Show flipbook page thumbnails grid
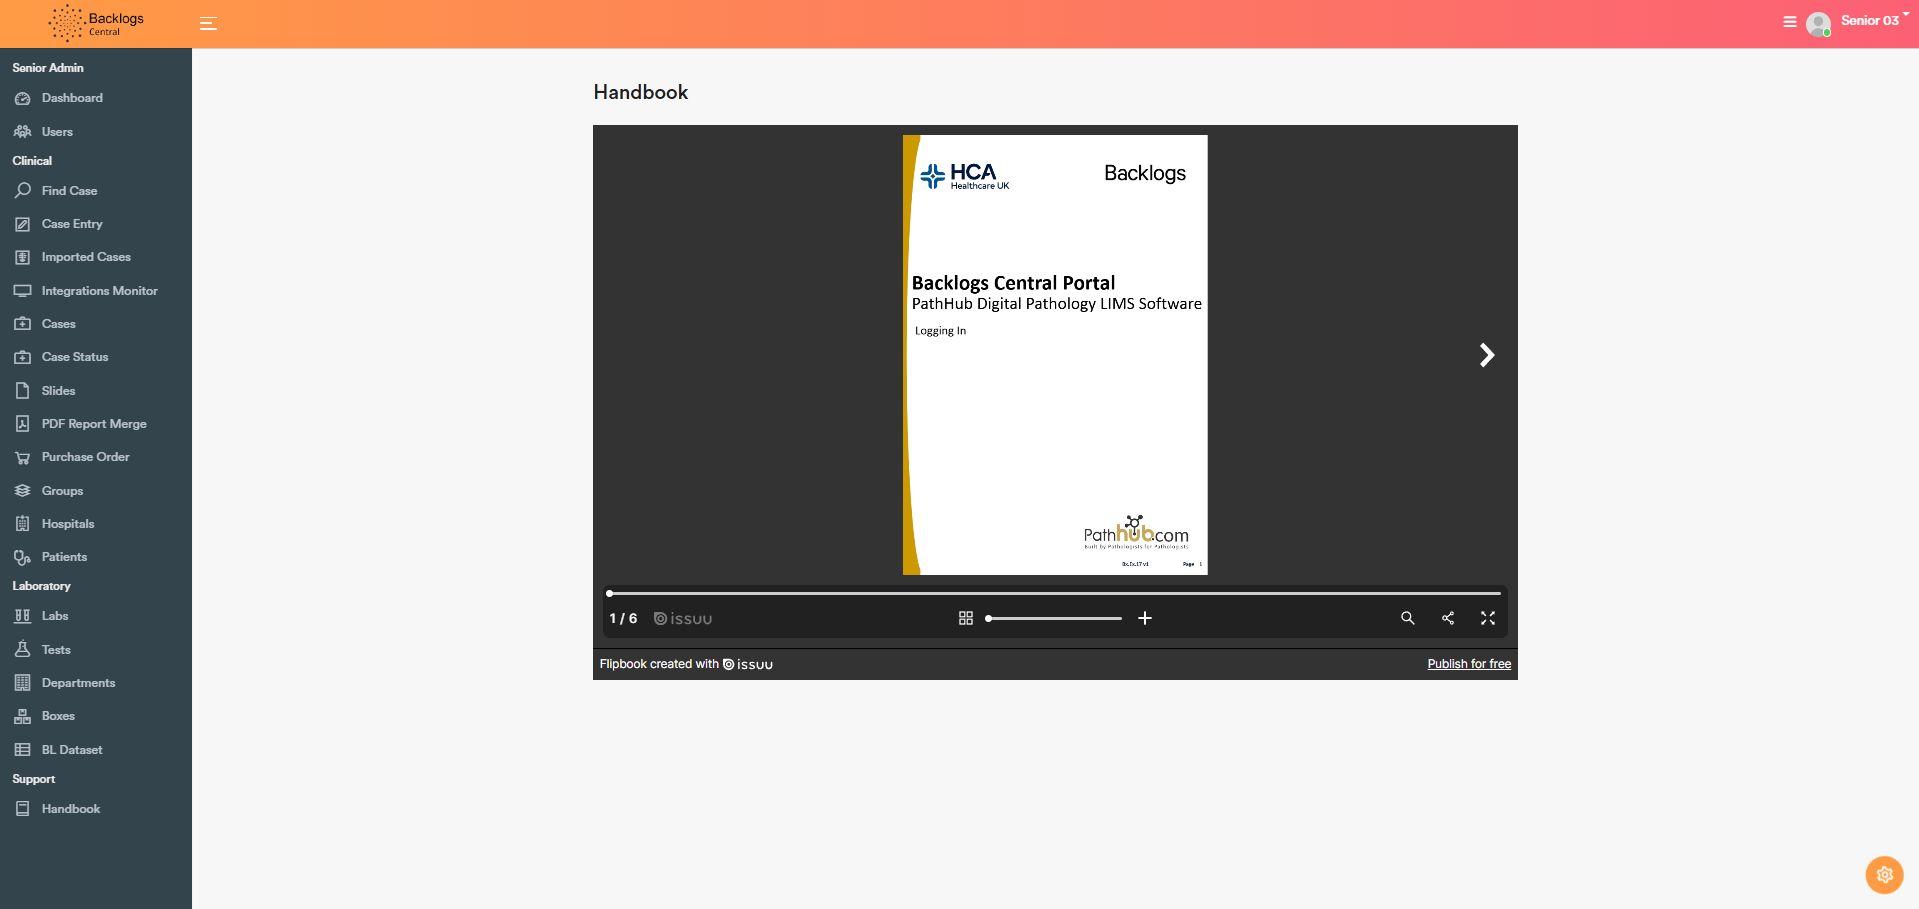 [966, 618]
